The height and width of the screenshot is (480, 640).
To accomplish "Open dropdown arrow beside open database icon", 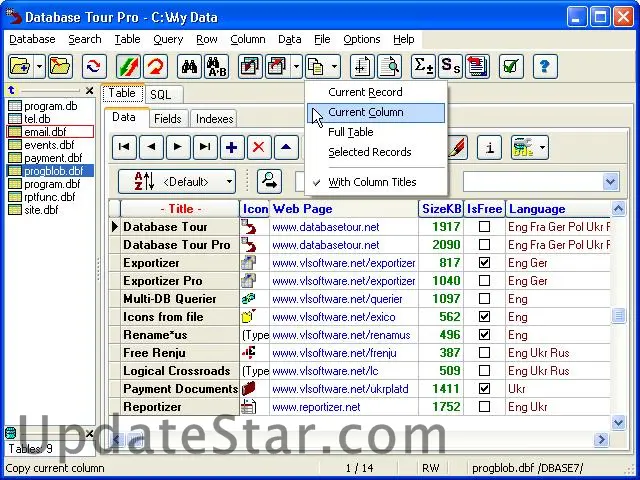I will click(39, 66).
